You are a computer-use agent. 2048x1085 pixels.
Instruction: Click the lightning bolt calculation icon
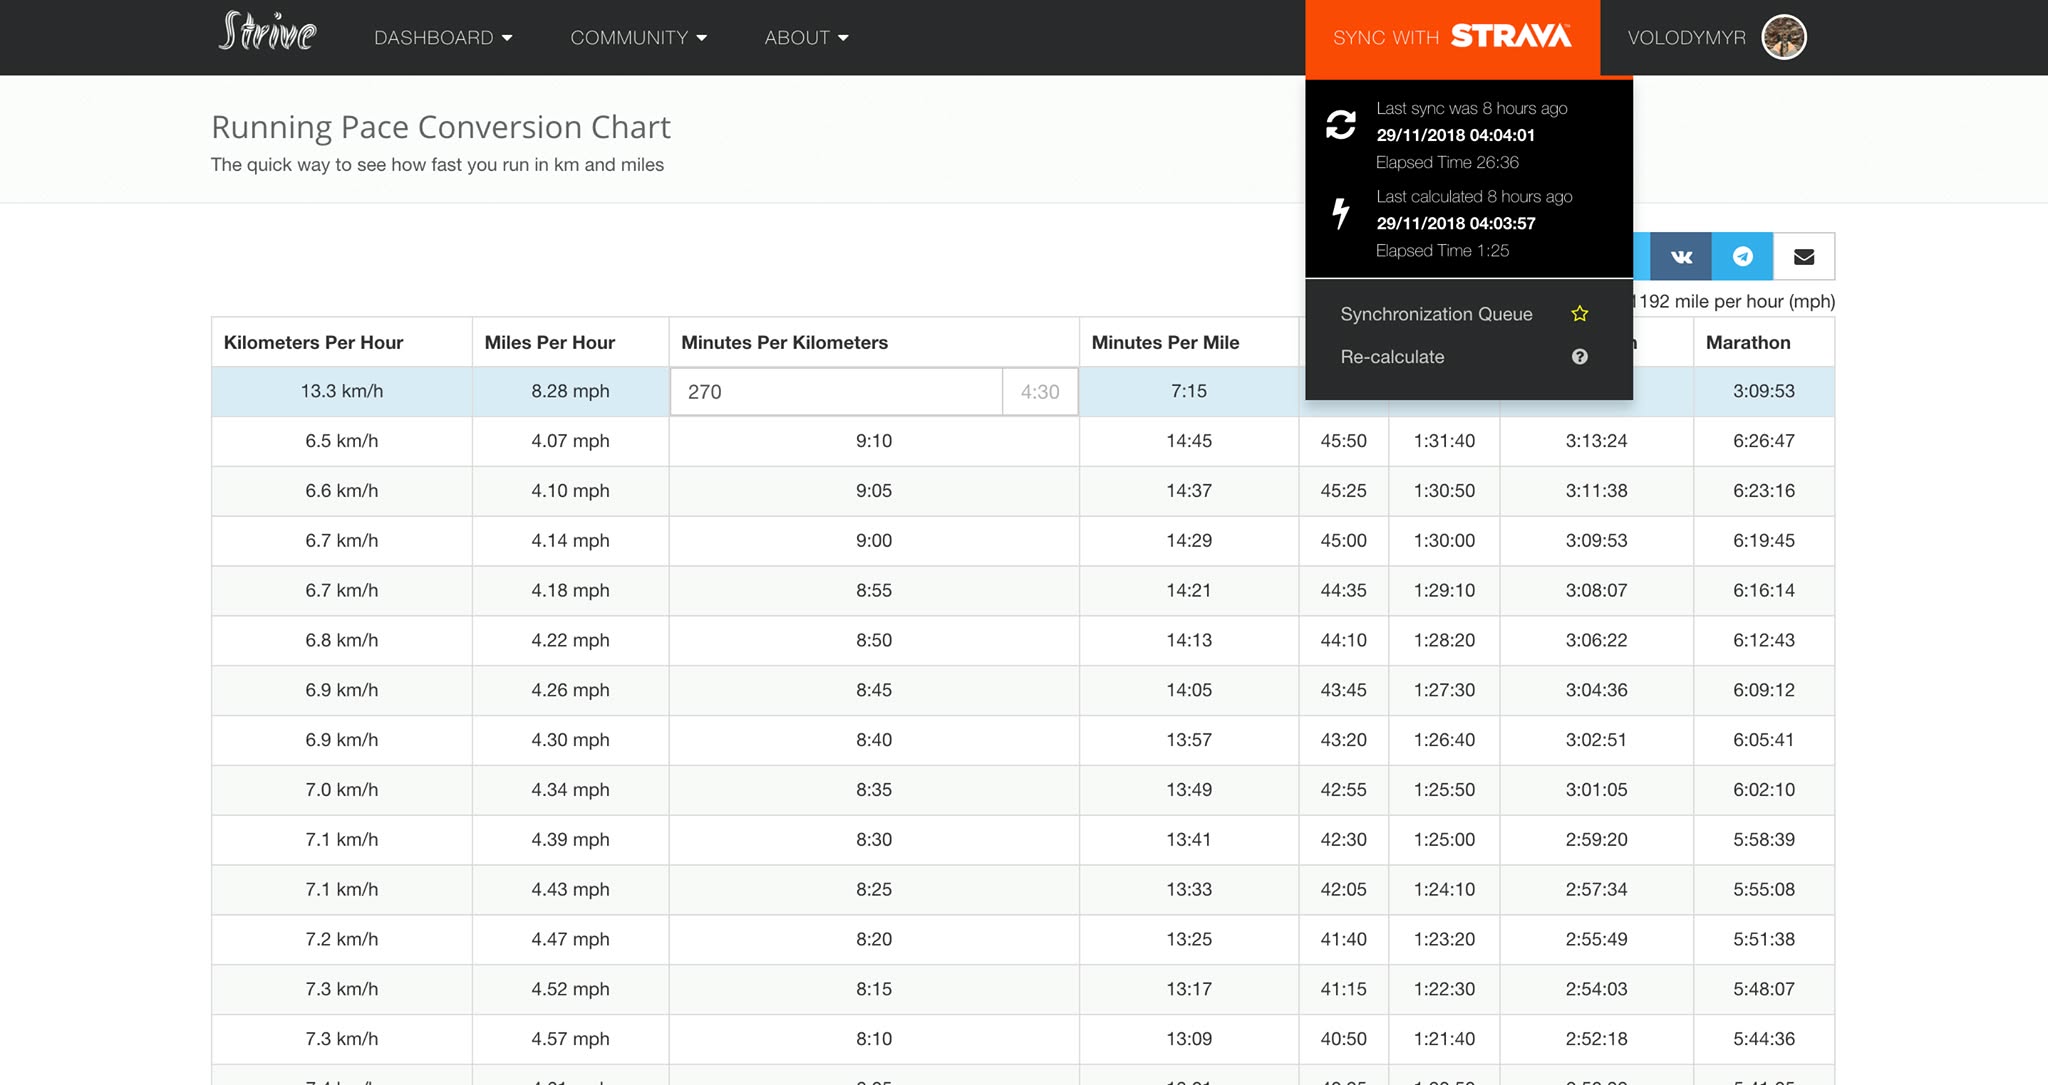(x=1341, y=213)
